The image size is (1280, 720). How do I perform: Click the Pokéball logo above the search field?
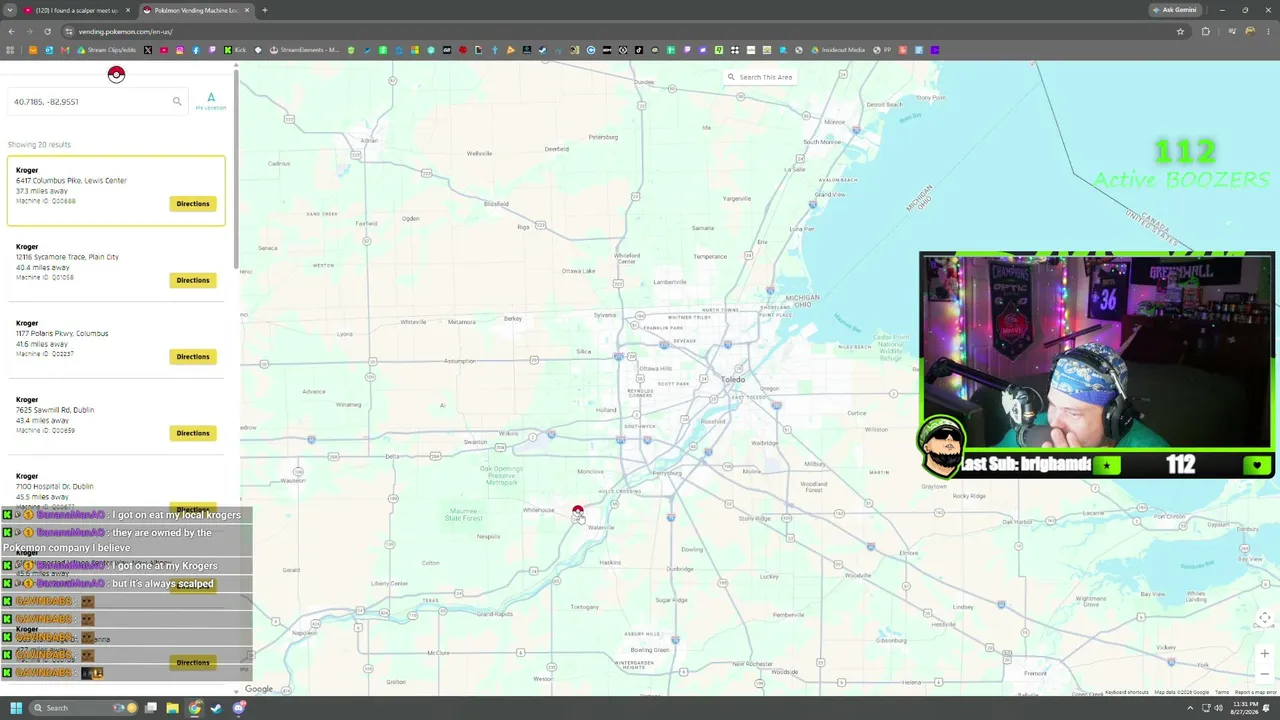116,75
